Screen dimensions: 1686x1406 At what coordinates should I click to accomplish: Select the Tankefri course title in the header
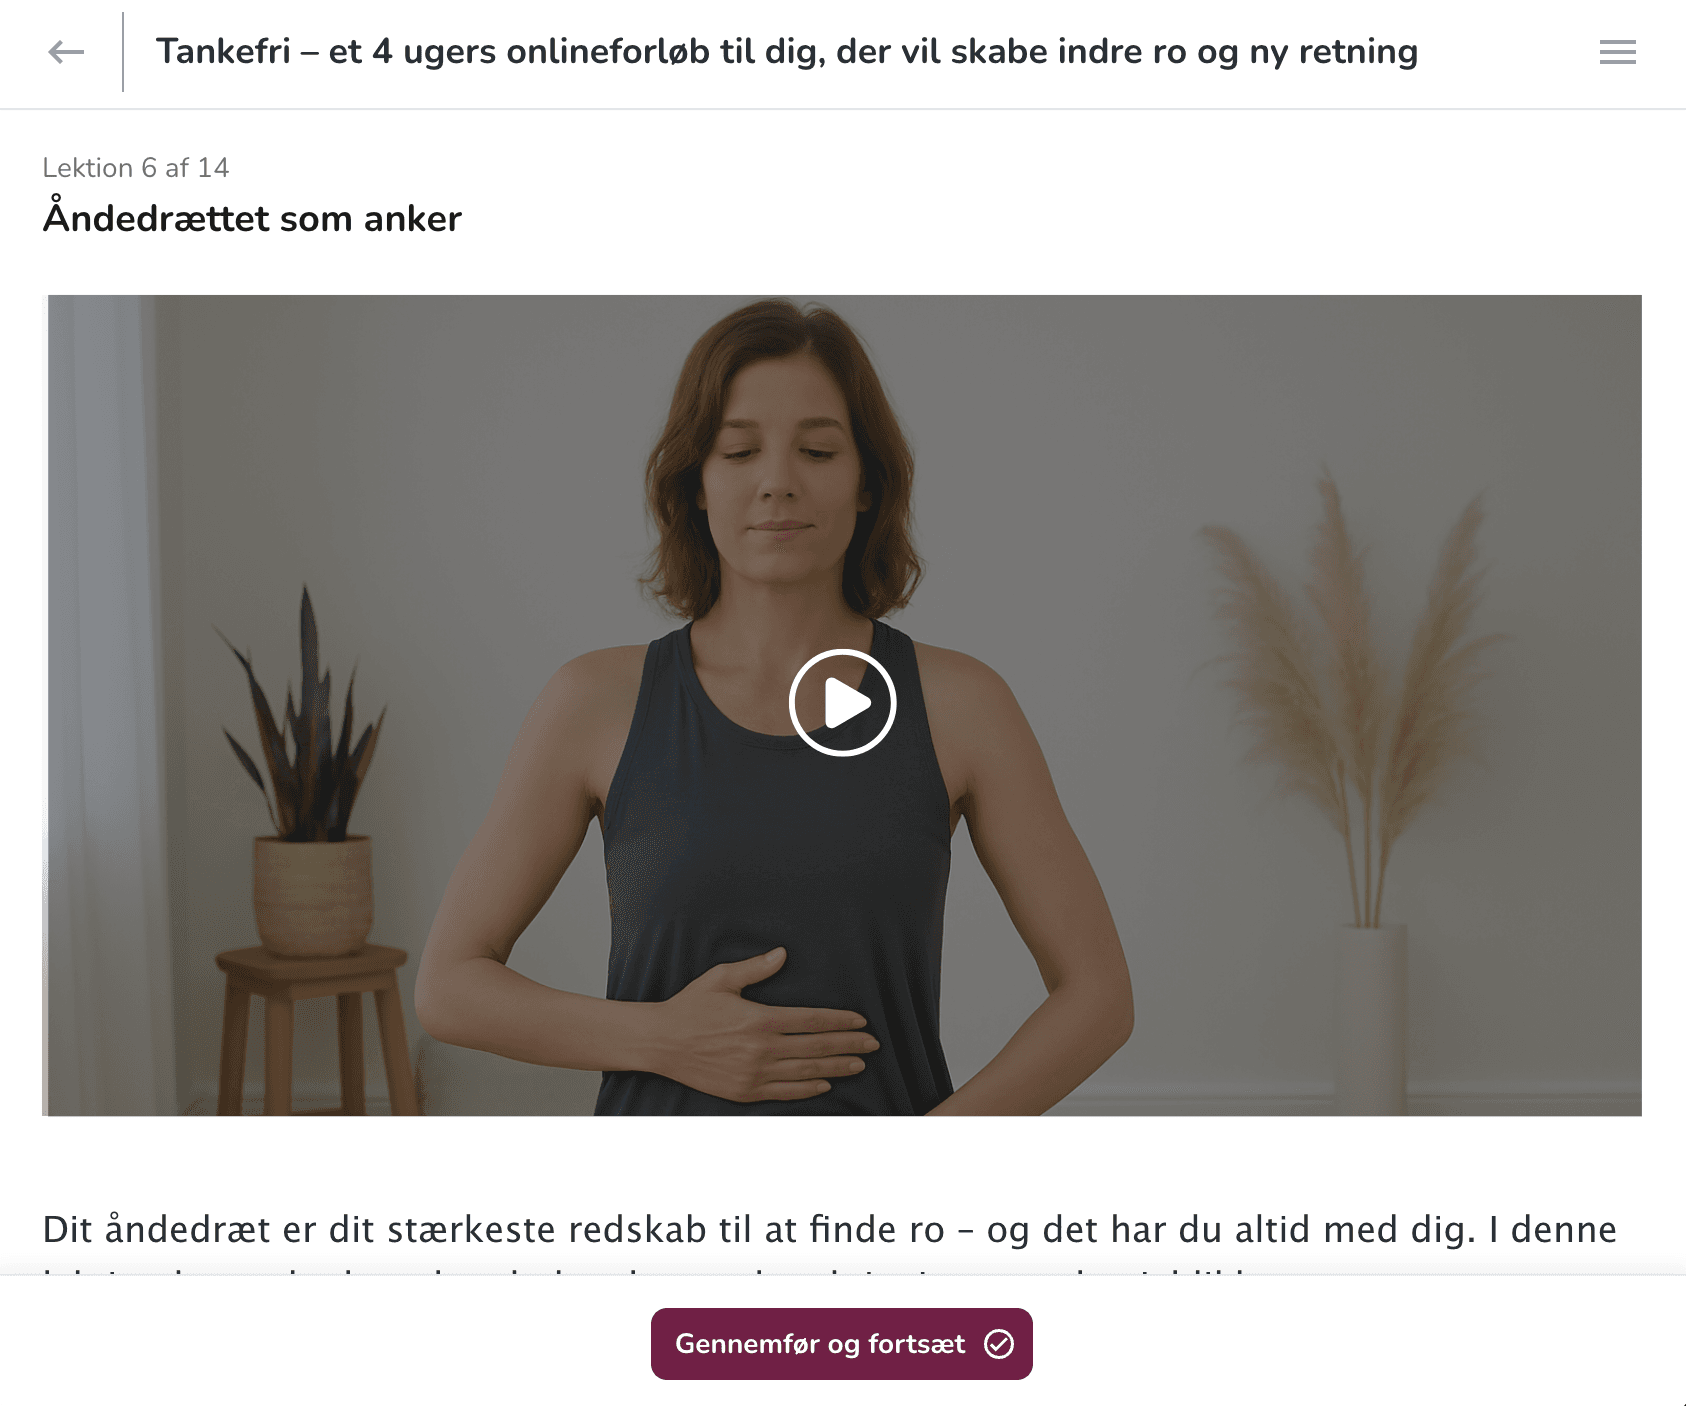(787, 51)
